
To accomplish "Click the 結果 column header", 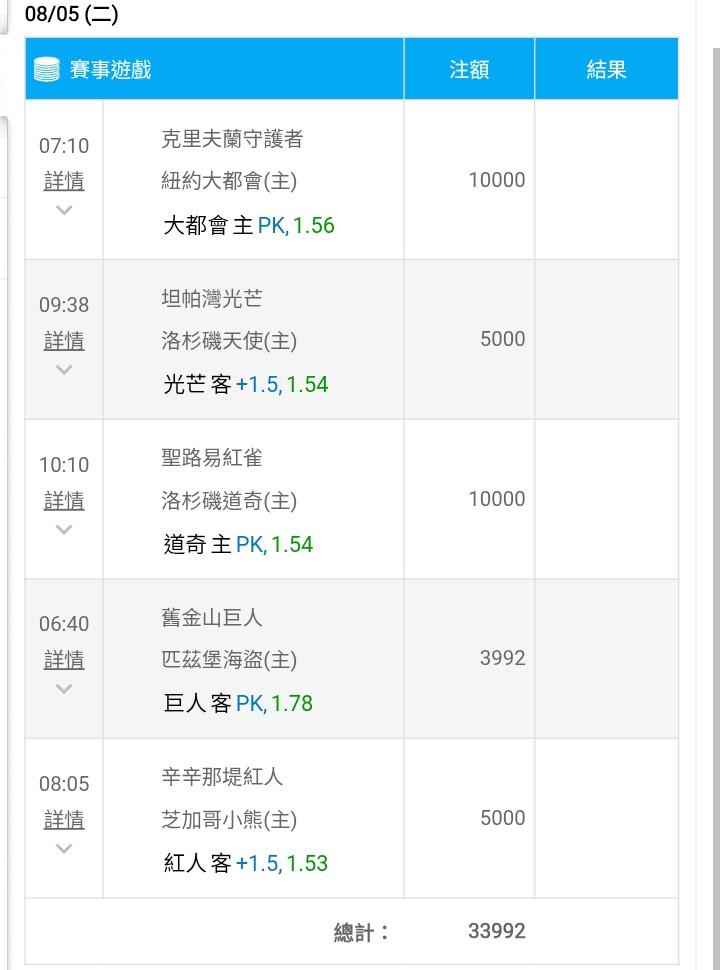I will click(606, 70).
